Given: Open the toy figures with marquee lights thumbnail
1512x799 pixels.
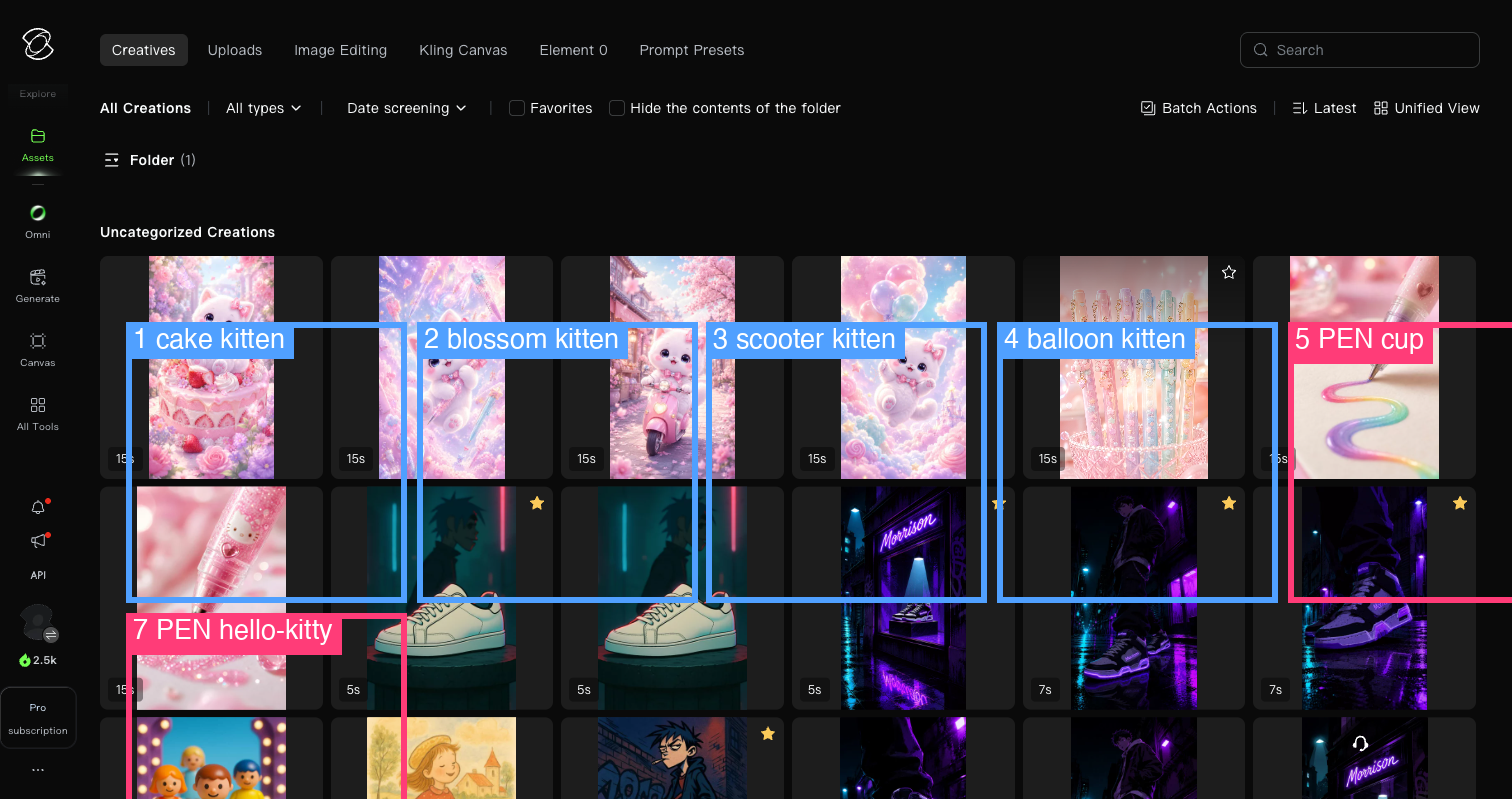Looking at the screenshot, I should [x=211, y=758].
